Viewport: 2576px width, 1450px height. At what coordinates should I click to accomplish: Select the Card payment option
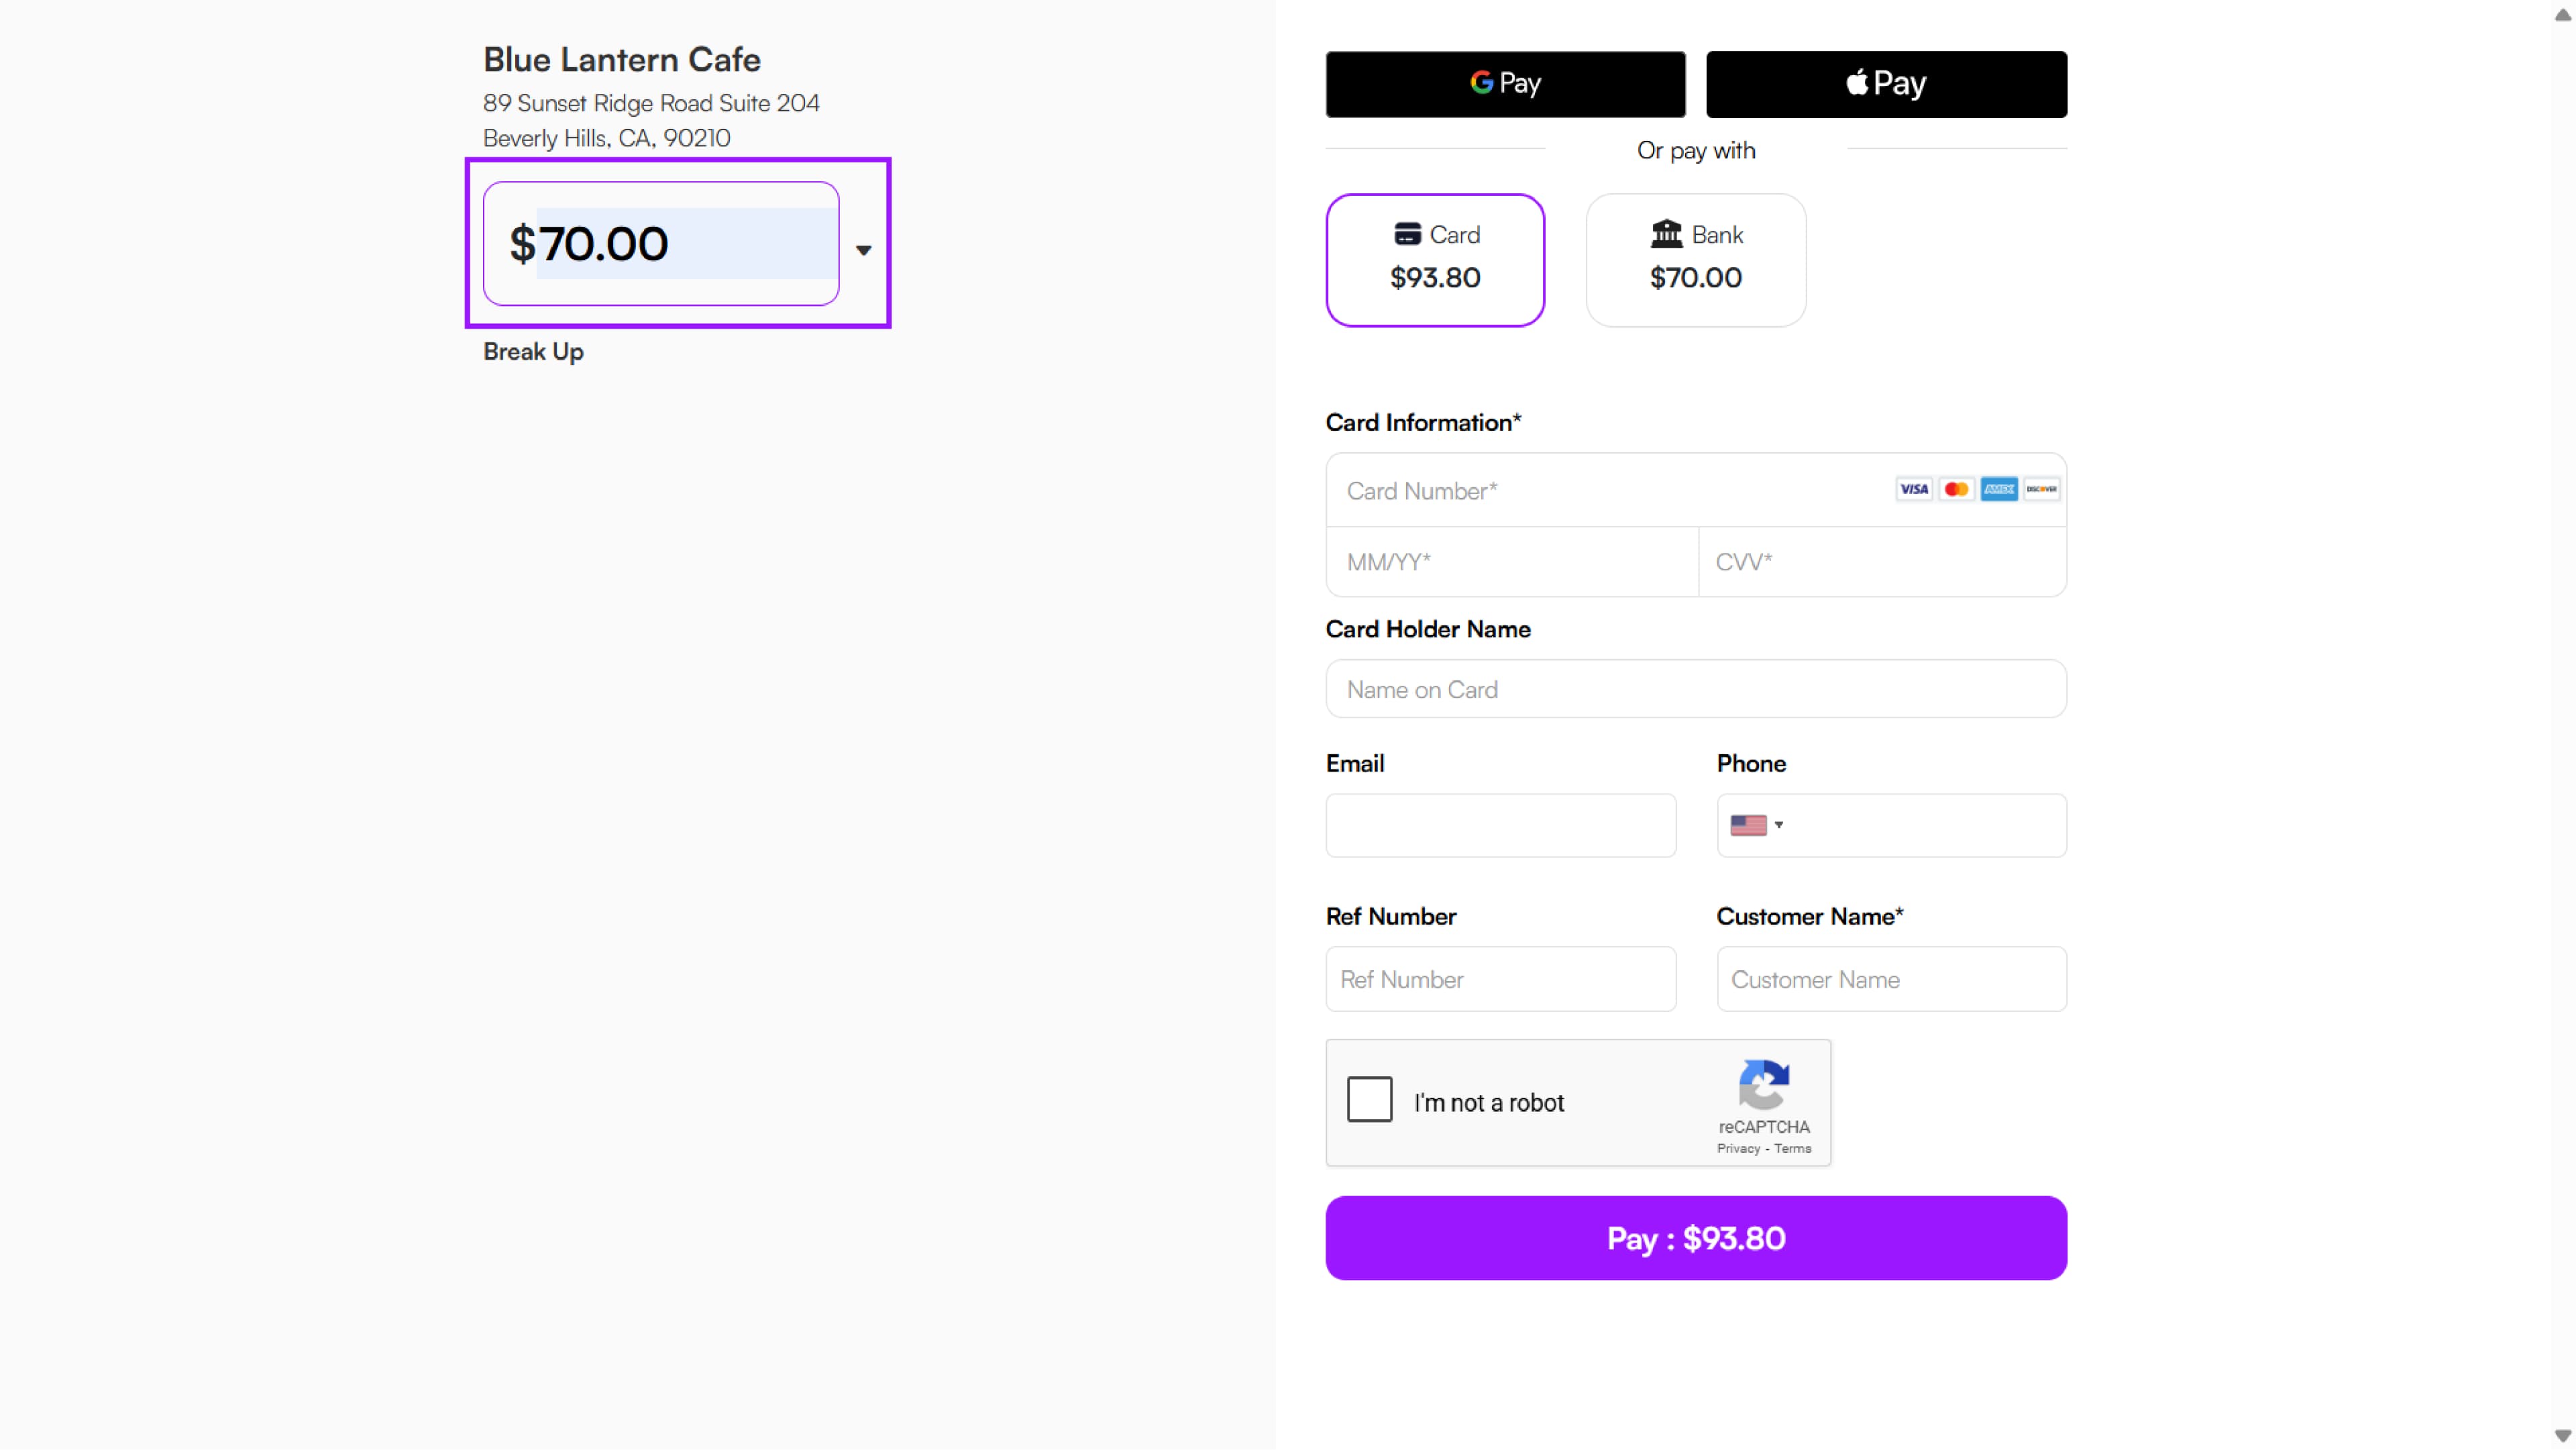(x=1435, y=260)
